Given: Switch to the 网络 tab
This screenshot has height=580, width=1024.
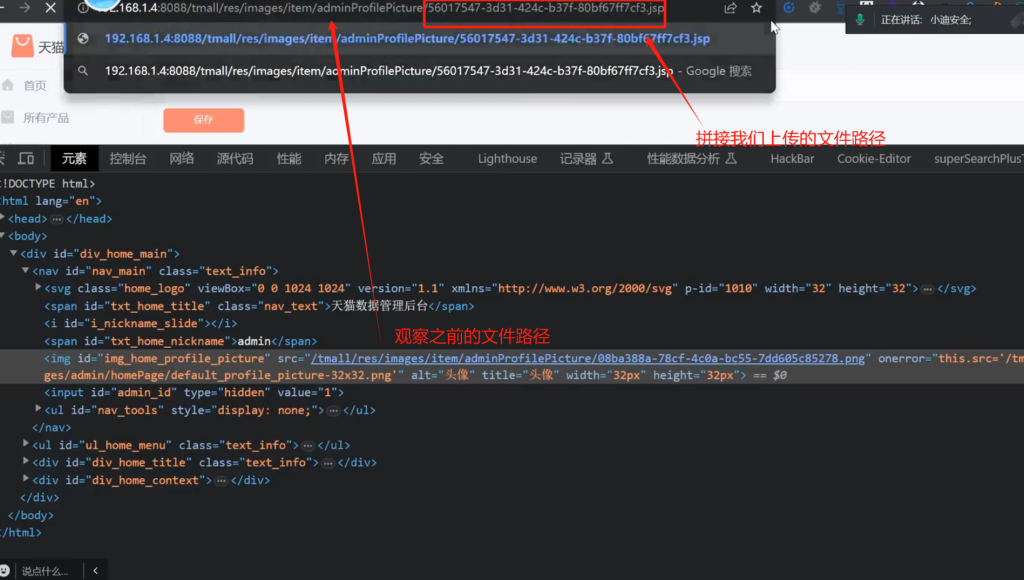Looking at the screenshot, I should [182, 159].
